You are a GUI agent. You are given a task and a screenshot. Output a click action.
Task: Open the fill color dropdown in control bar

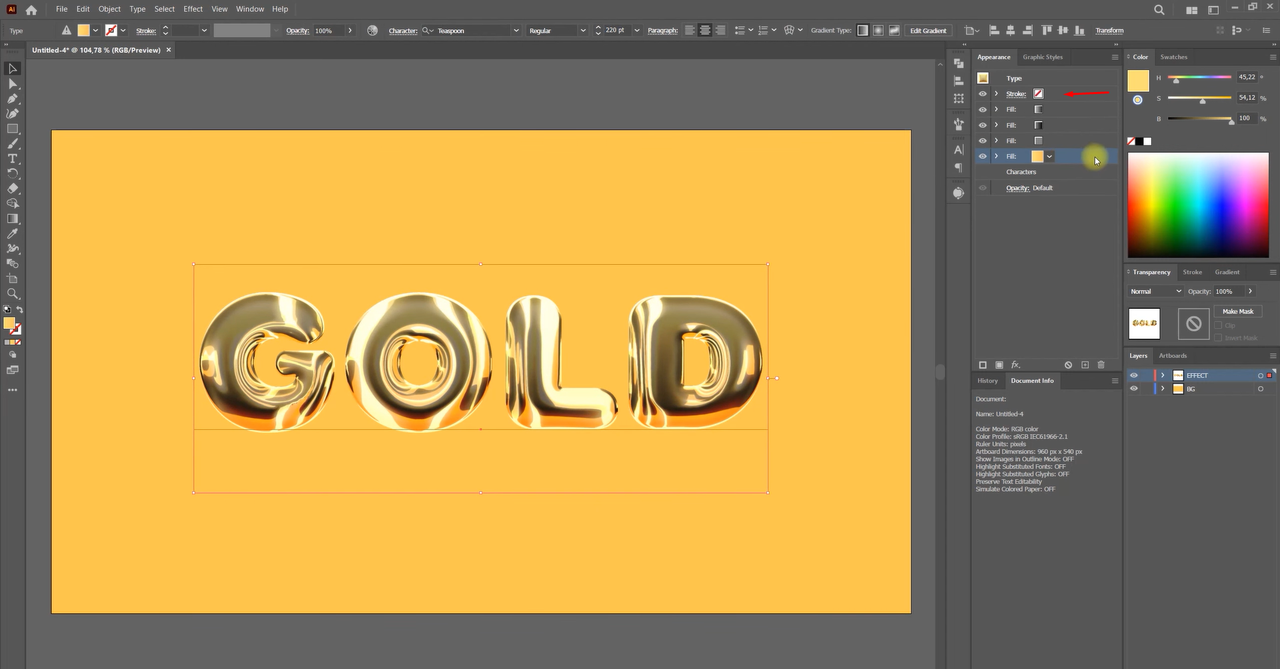[95, 30]
